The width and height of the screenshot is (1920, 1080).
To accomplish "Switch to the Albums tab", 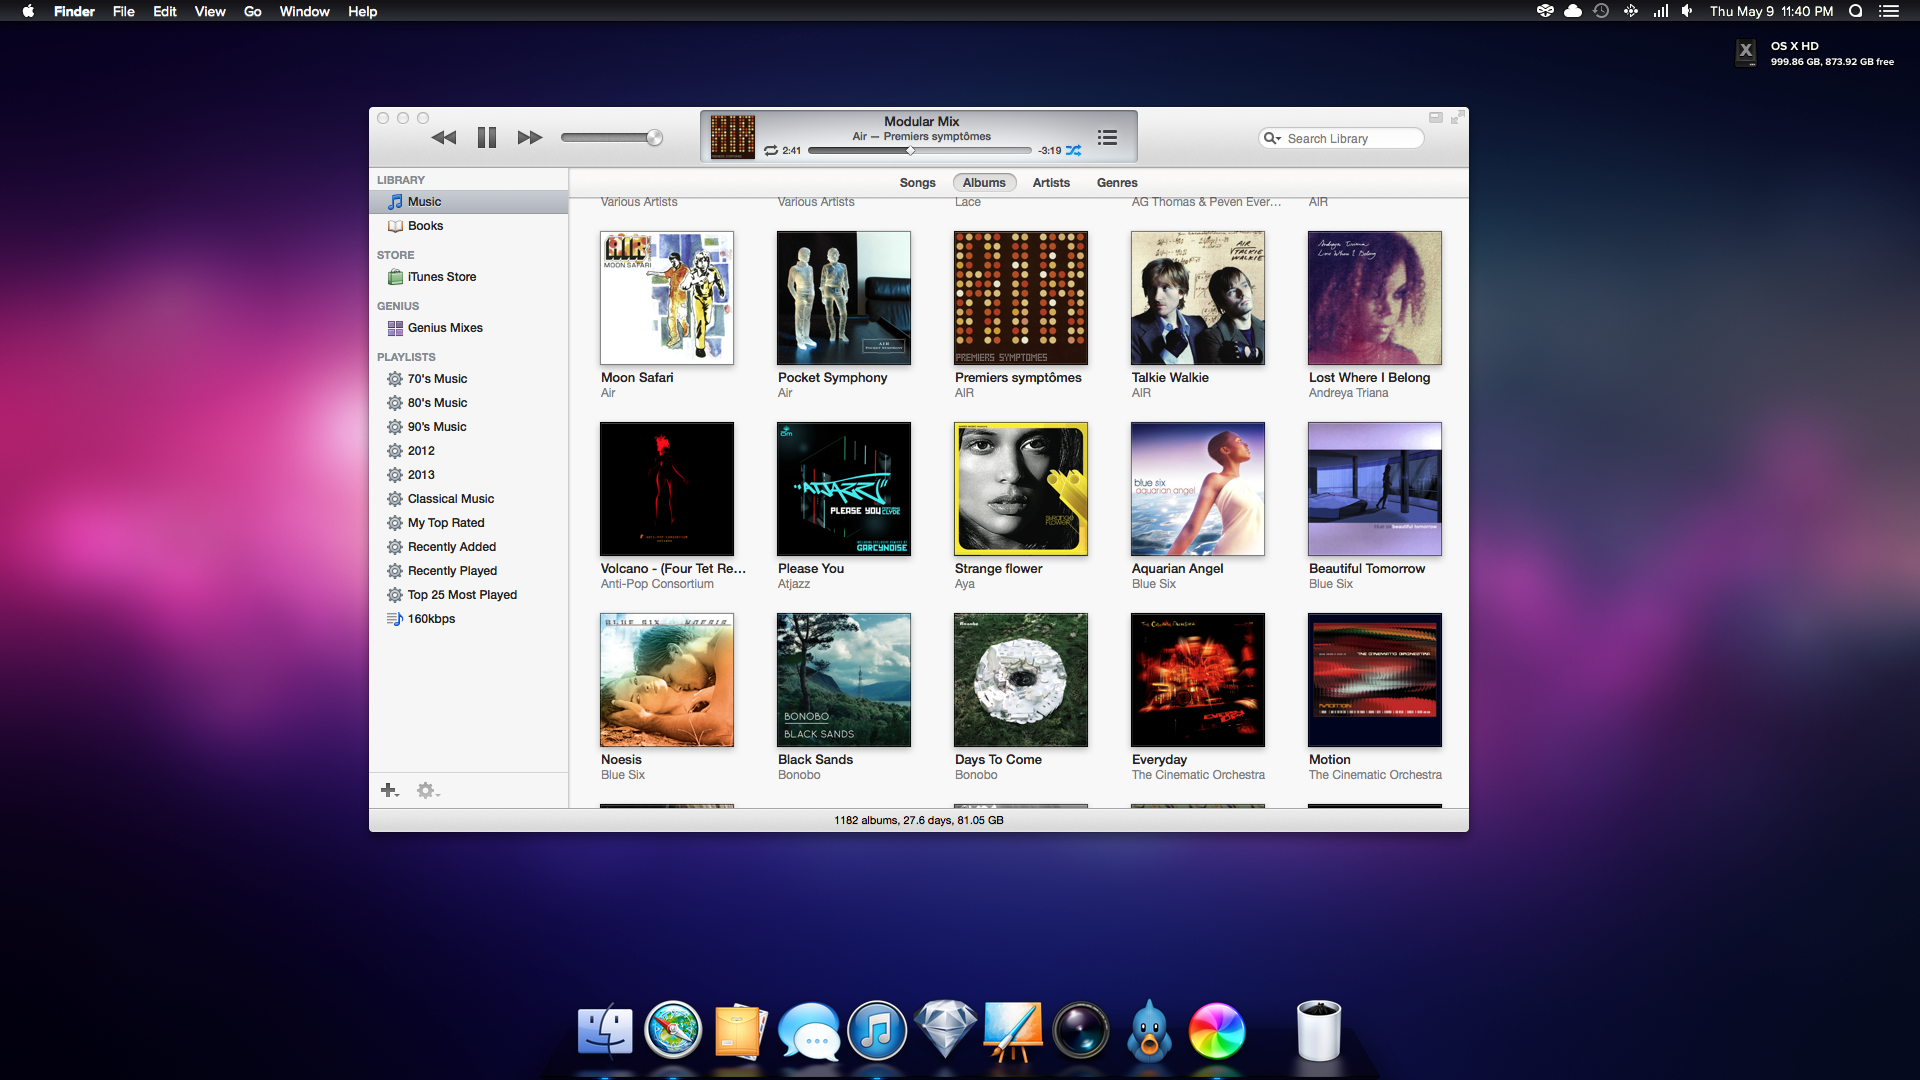I will pyautogui.click(x=984, y=183).
